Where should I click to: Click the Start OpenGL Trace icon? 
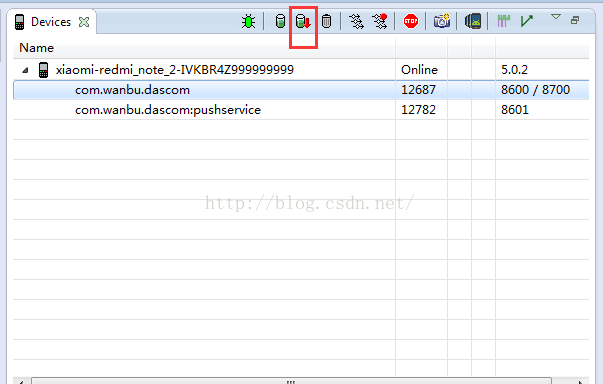tap(526, 21)
